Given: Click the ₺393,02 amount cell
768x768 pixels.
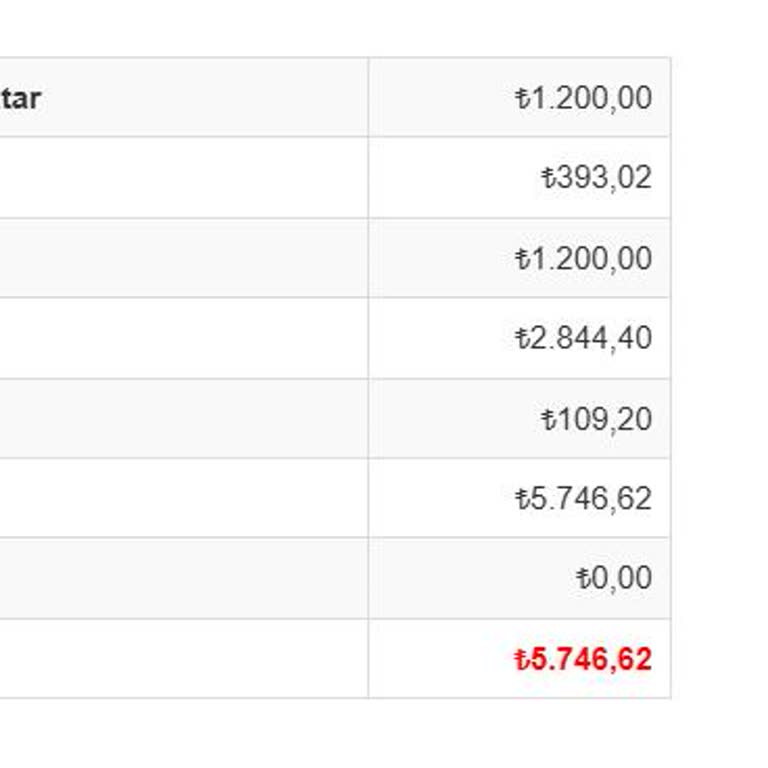Looking at the screenshot, I should tap(596, 178).
